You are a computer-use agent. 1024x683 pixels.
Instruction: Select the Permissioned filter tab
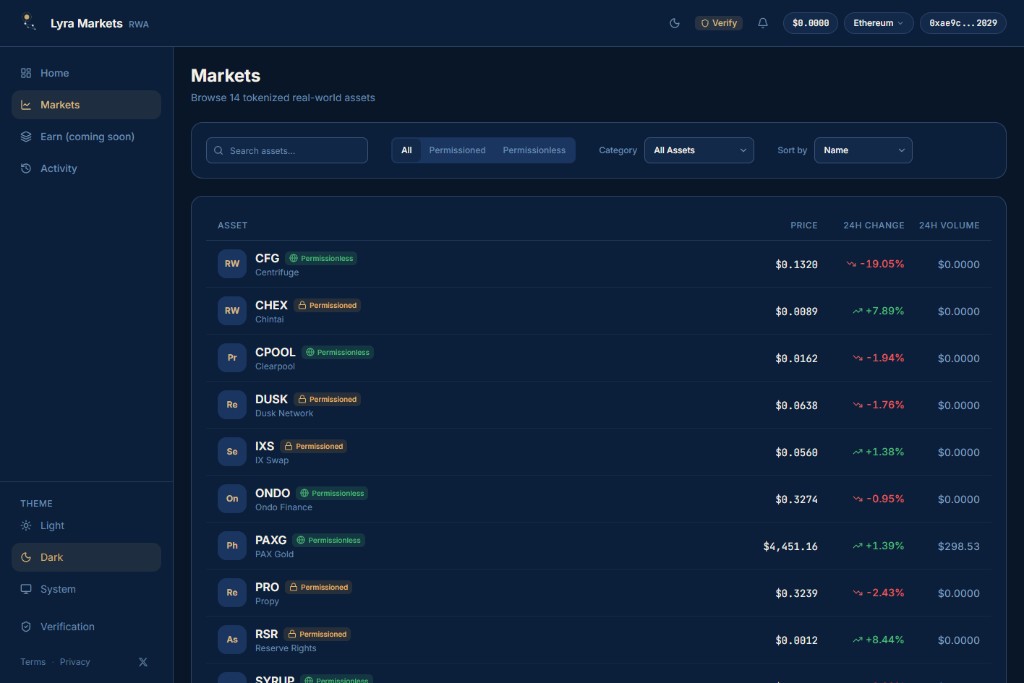(x=457, y=150)
